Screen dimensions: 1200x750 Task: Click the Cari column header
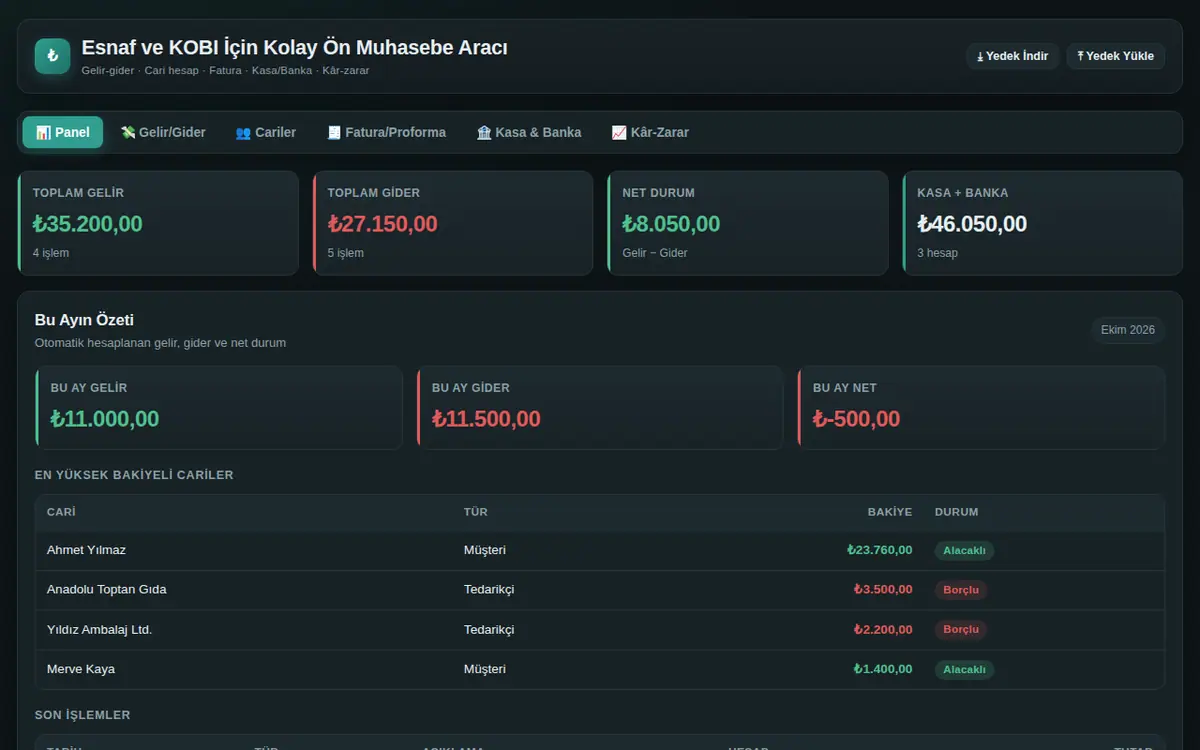61,512
